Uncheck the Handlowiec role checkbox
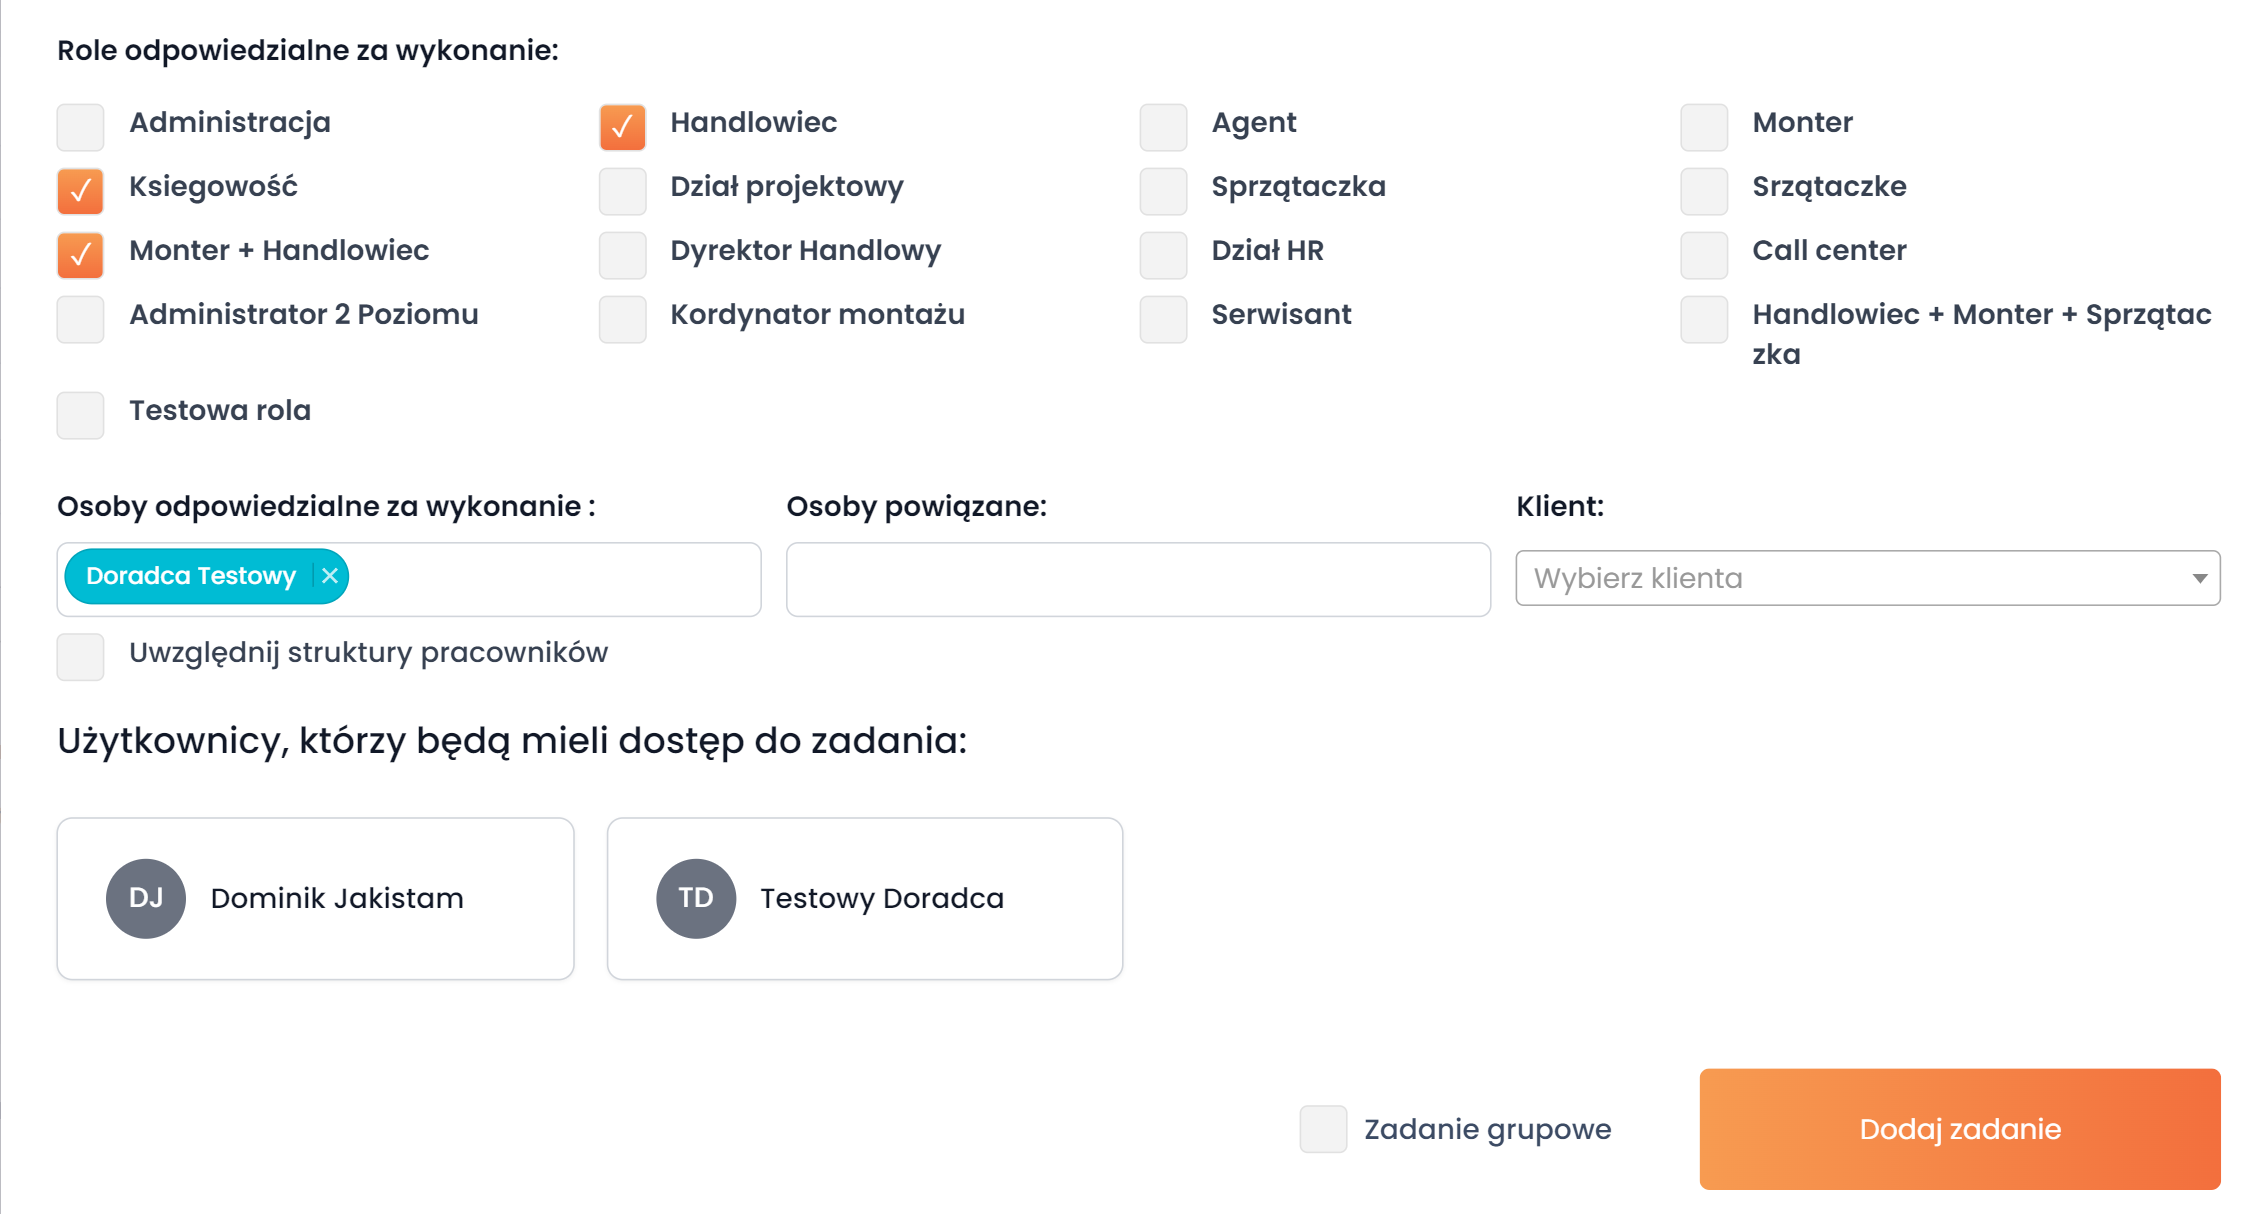This screenshot has width=2265, height=1214. click(x=622, y=127)
